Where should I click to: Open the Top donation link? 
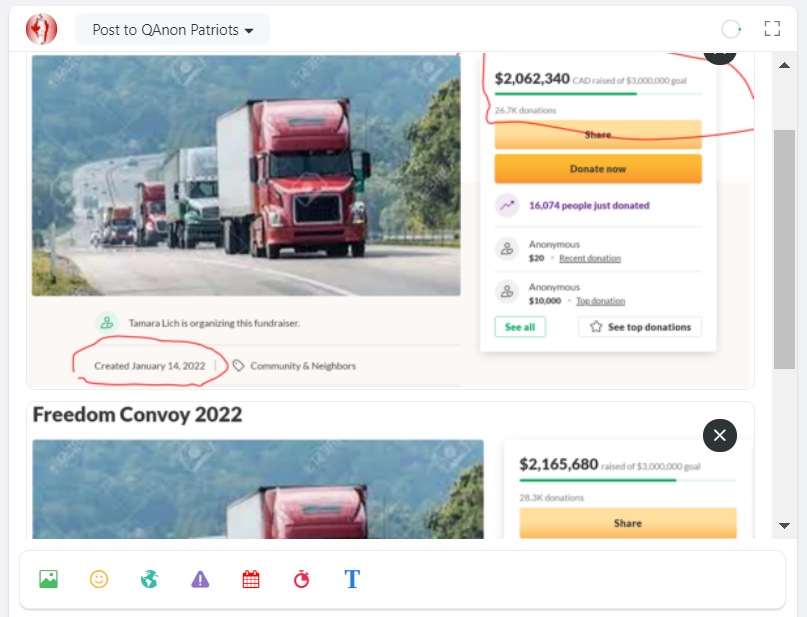[601, 301]
